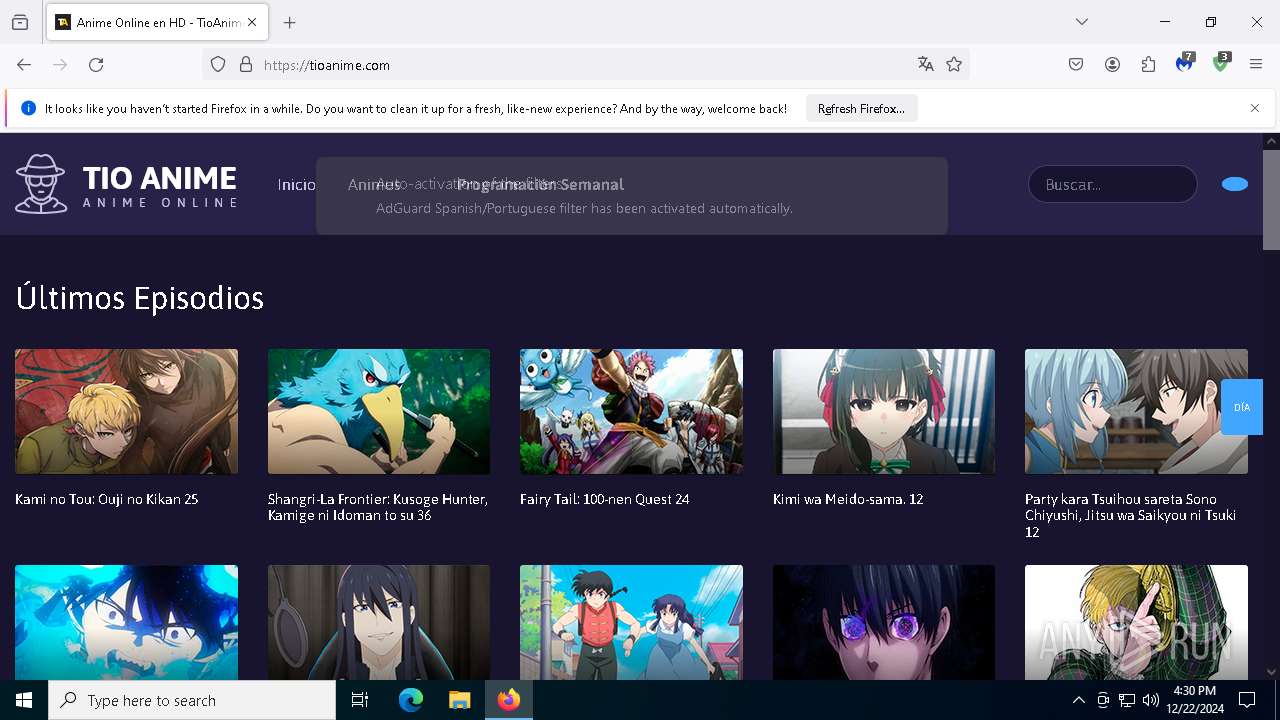Open the volume speaker tray icon
The width and height of the screenshot is (1280, 720).
coord(1151,700)
